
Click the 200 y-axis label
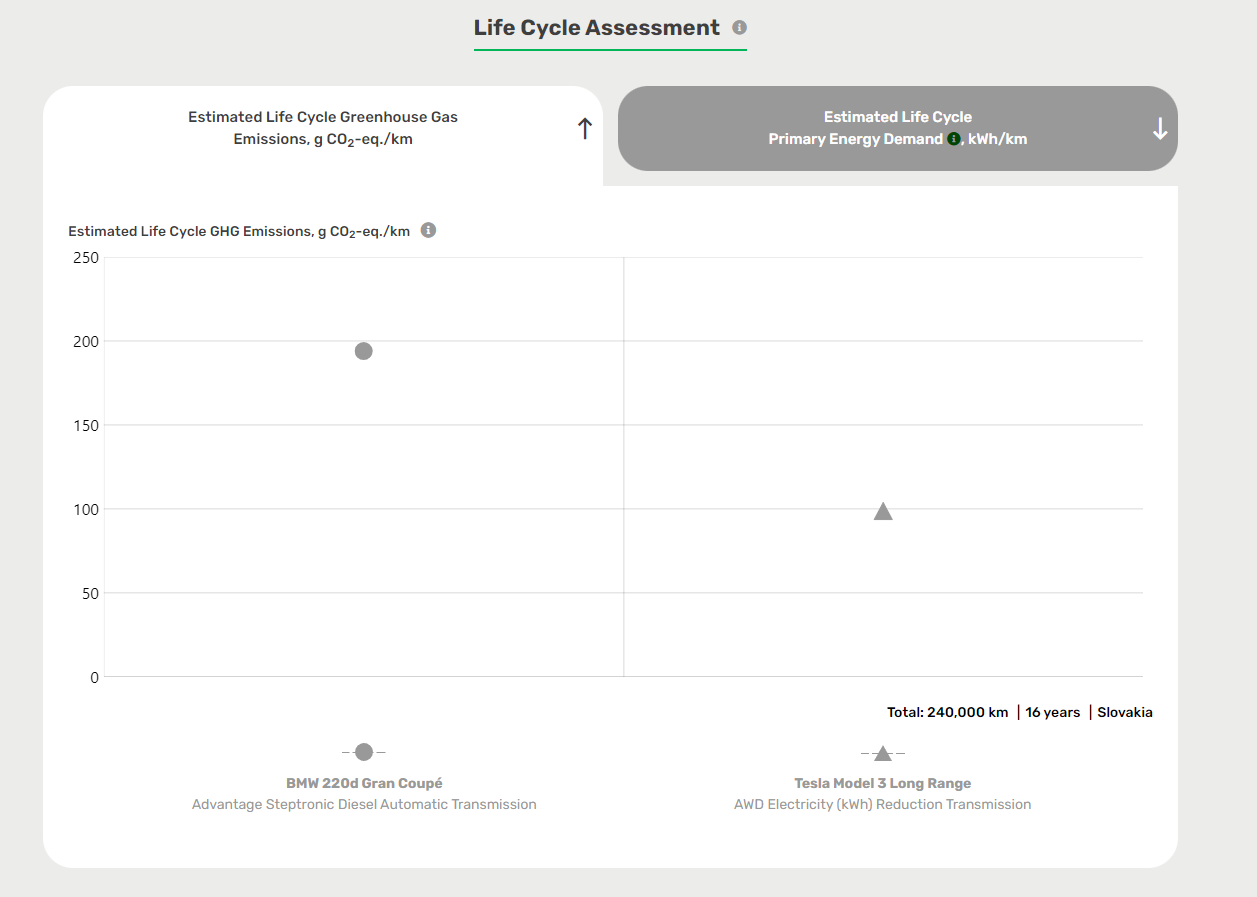pyautogui.click(x=87, y=342)
